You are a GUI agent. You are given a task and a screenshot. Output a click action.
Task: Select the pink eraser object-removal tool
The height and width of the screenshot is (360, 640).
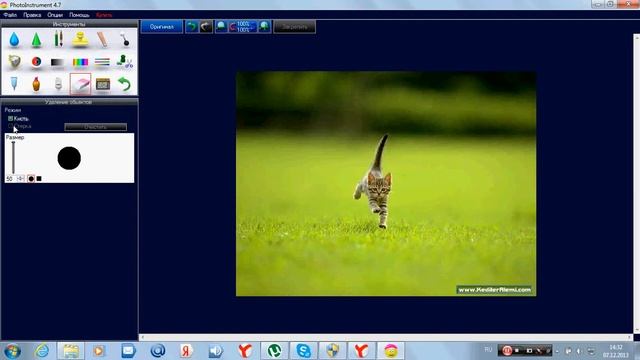80,84
